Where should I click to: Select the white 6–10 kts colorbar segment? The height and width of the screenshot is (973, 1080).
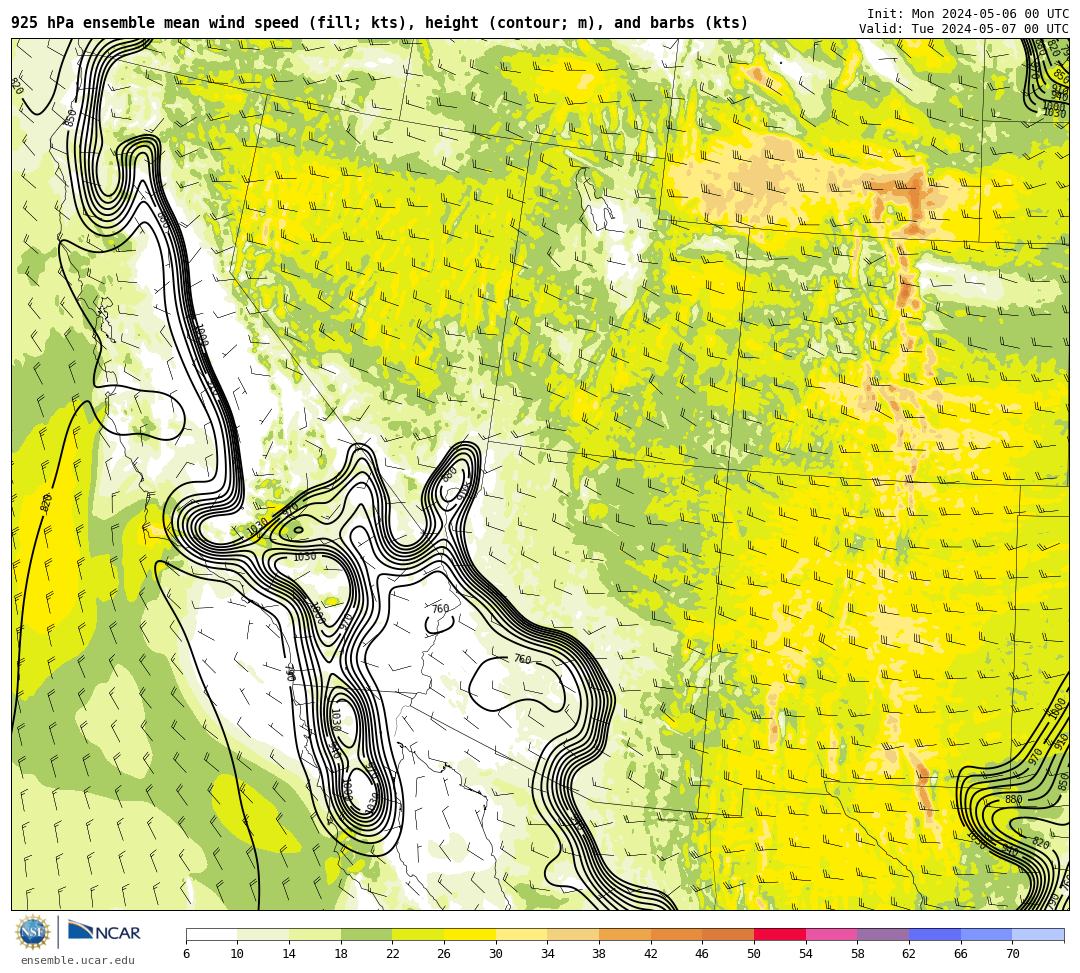(x=211, y=935)
